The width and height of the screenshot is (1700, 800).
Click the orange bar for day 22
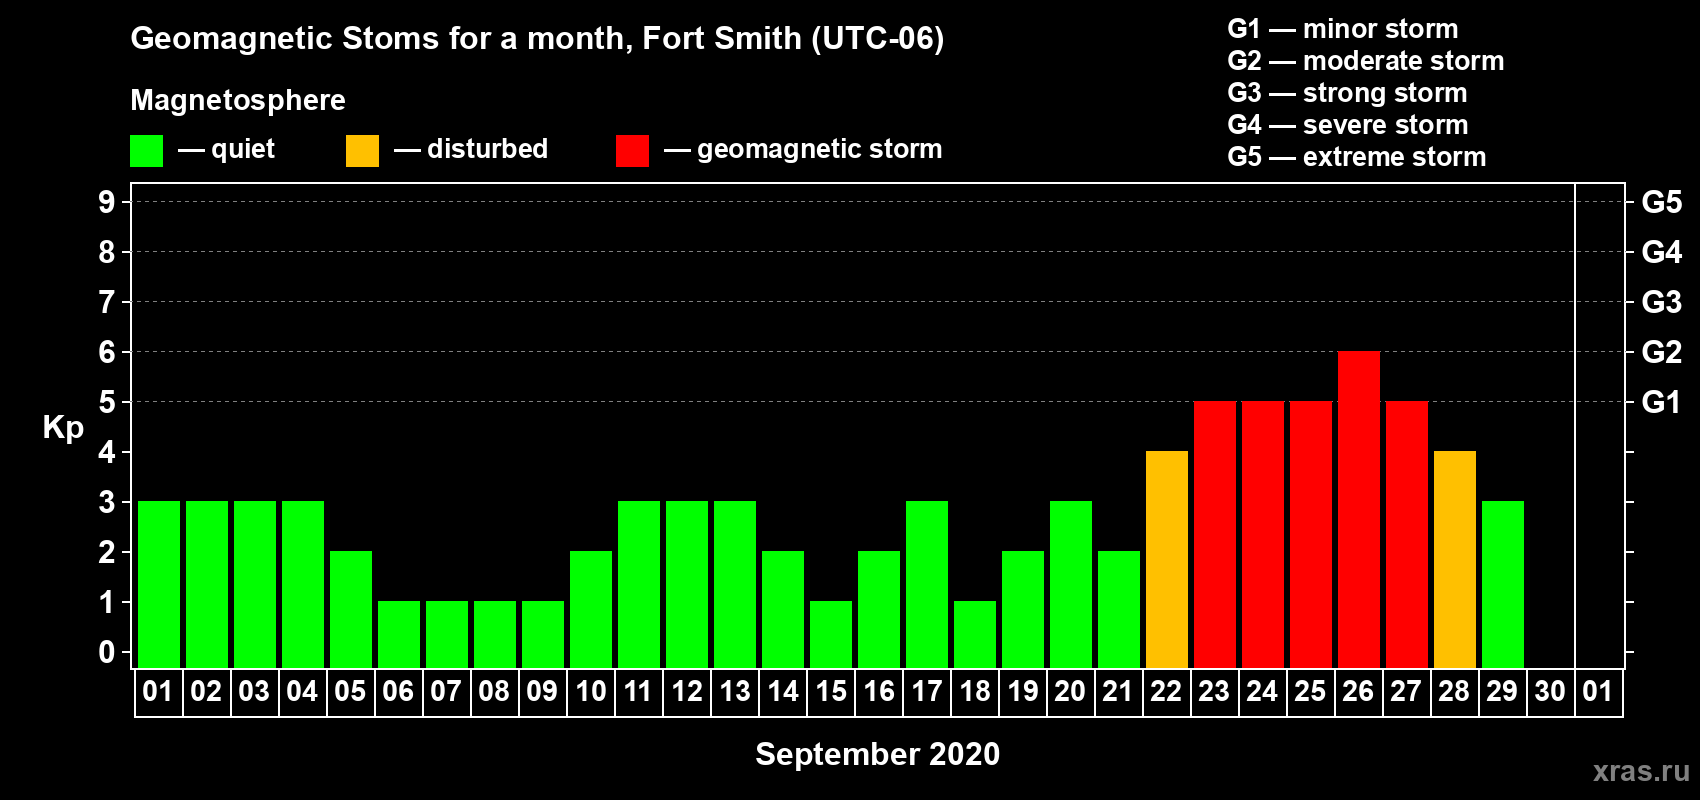1167,559
